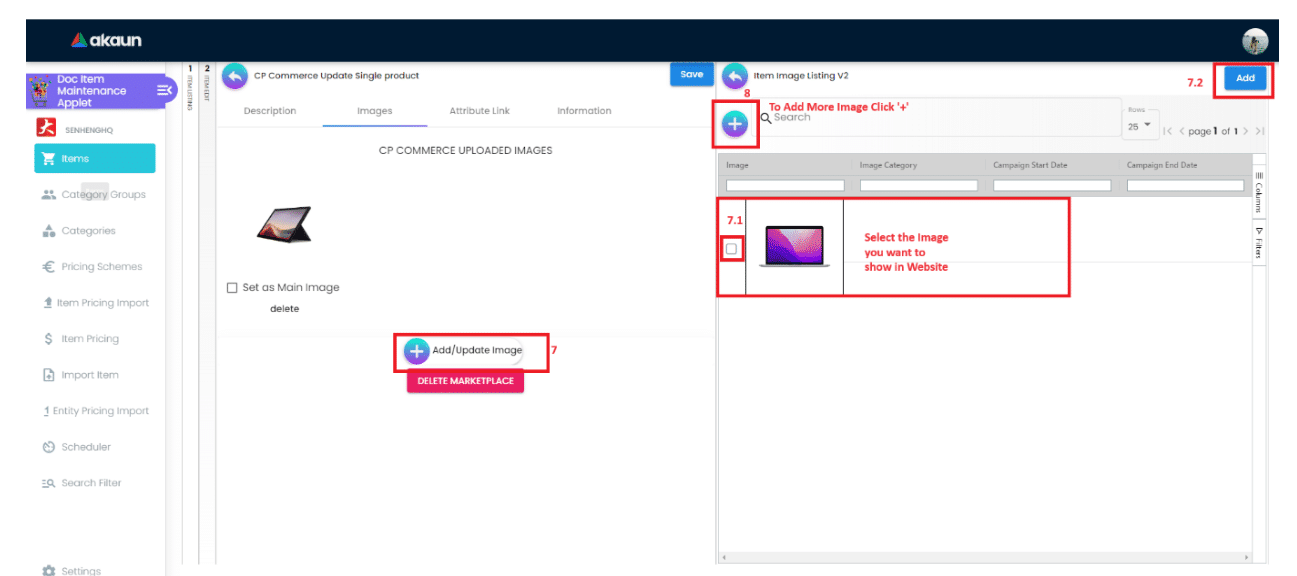This screenshot has height=576, width=1297.
Task: Collapse sidebar using the menu toggle icon
Action: point(165,91)
